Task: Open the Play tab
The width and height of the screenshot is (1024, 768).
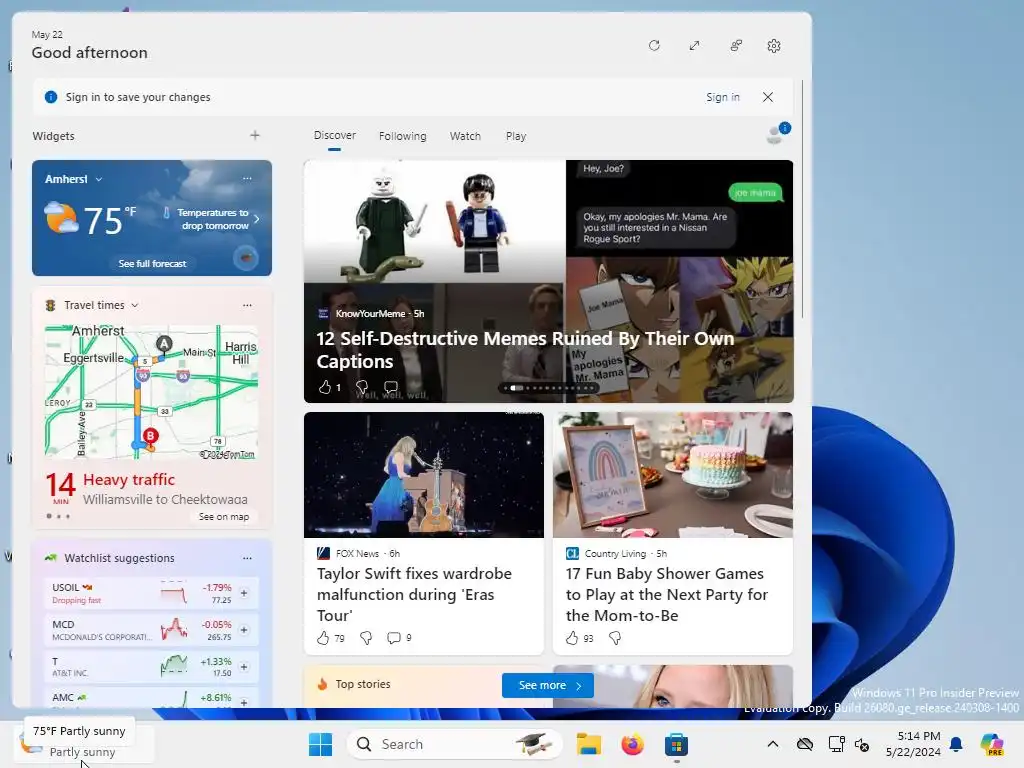Action: [x=516, y=136]
